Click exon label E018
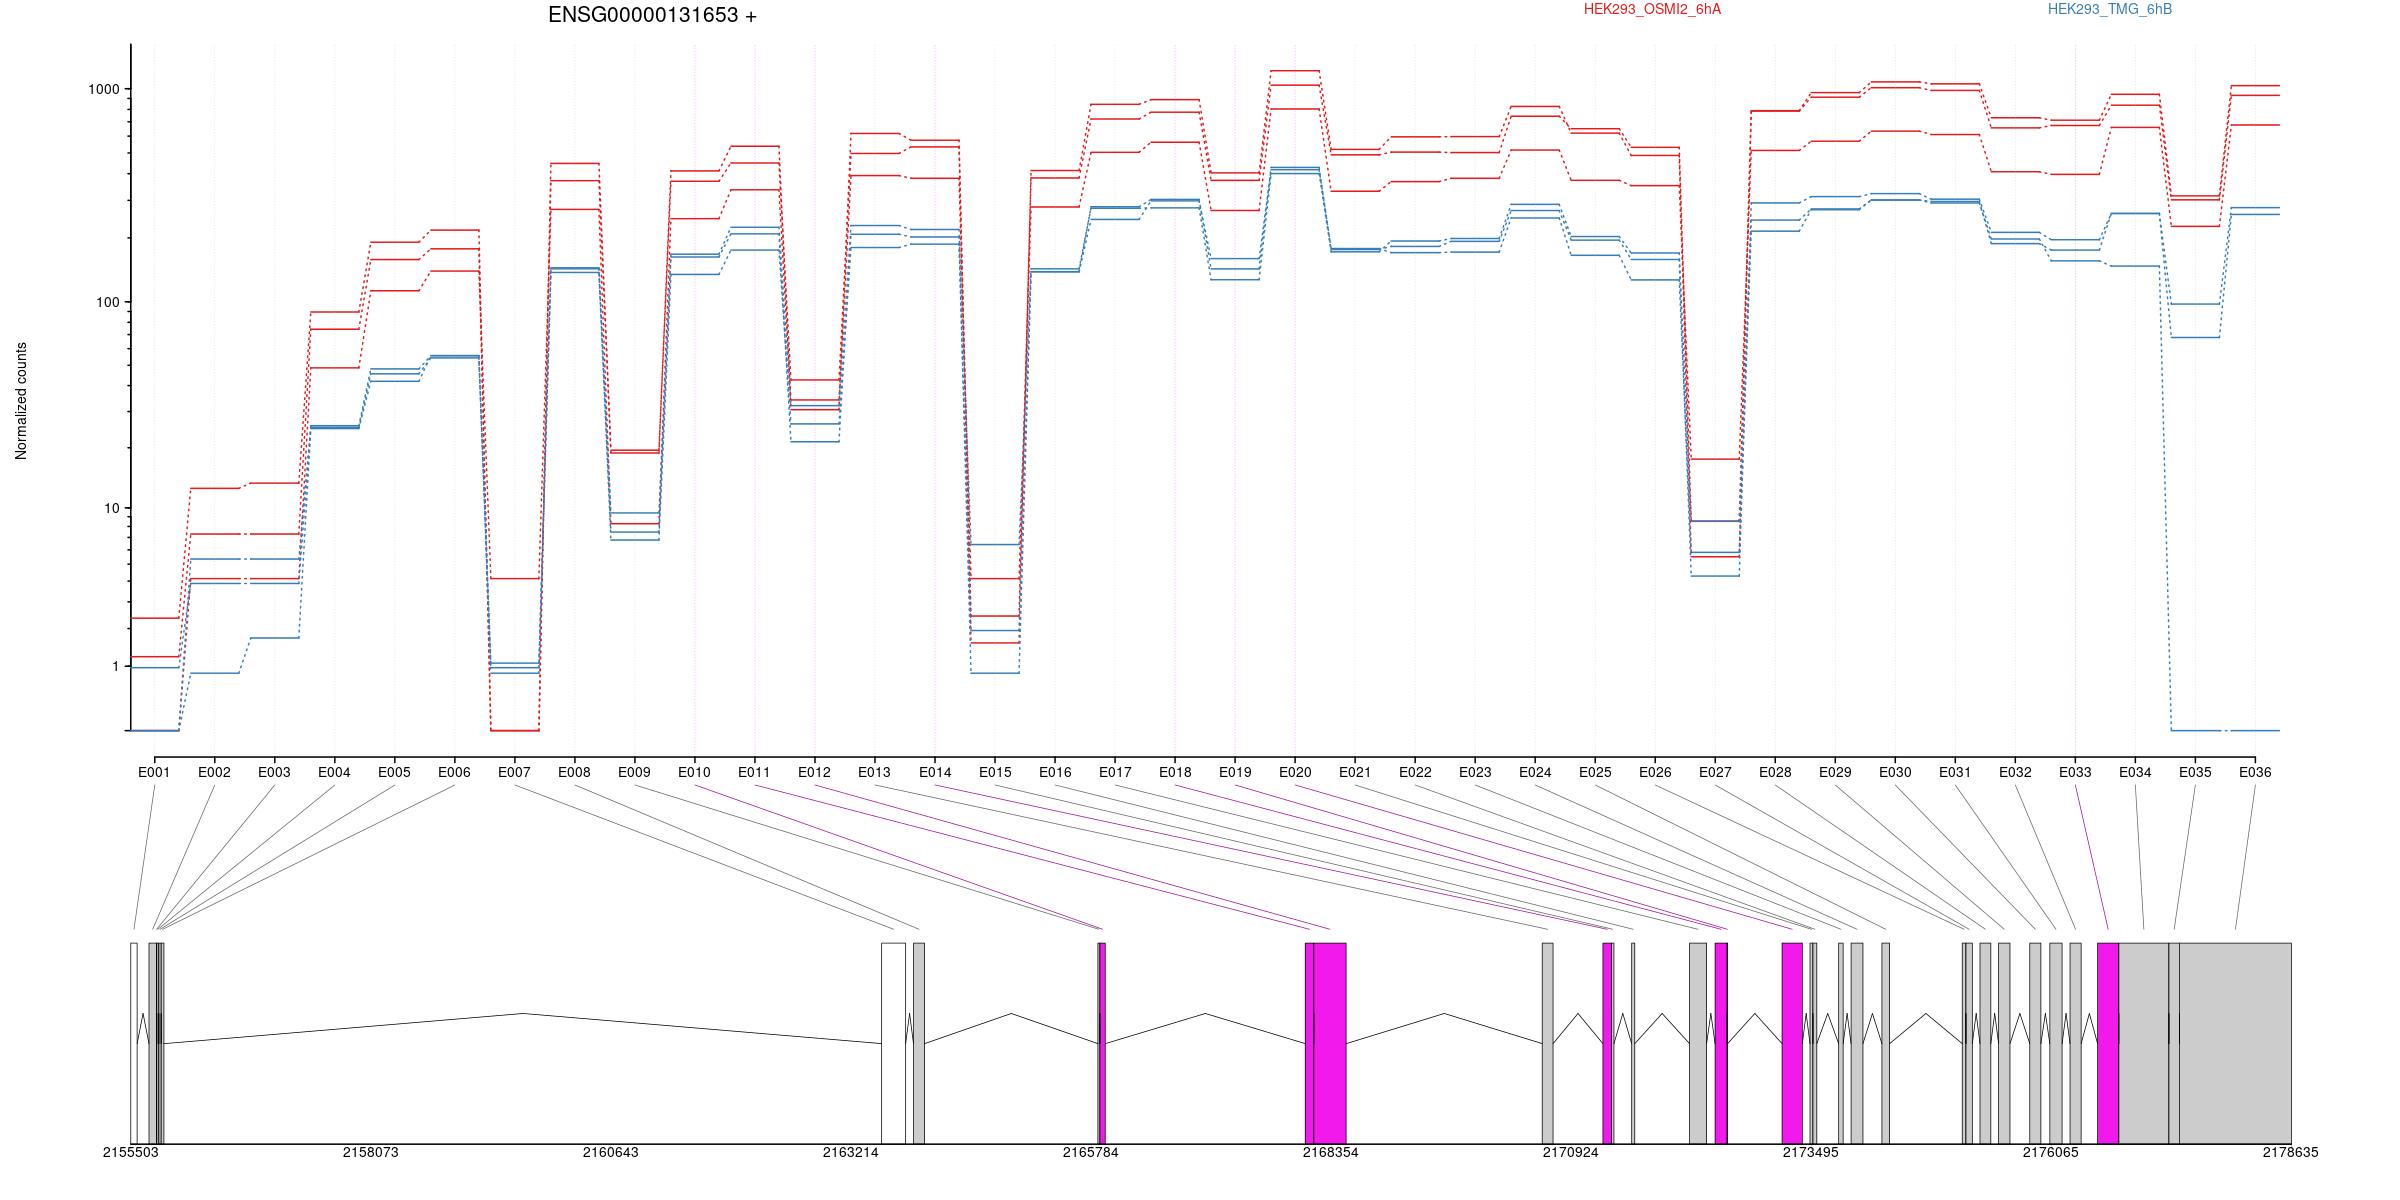Image resolution: width=2400 pixels, height=1200 pixels. [1175, 772]
